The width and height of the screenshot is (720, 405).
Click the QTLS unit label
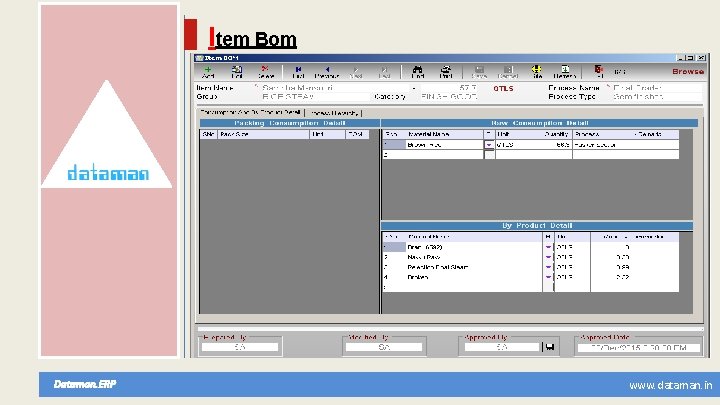tap(503, 88)
